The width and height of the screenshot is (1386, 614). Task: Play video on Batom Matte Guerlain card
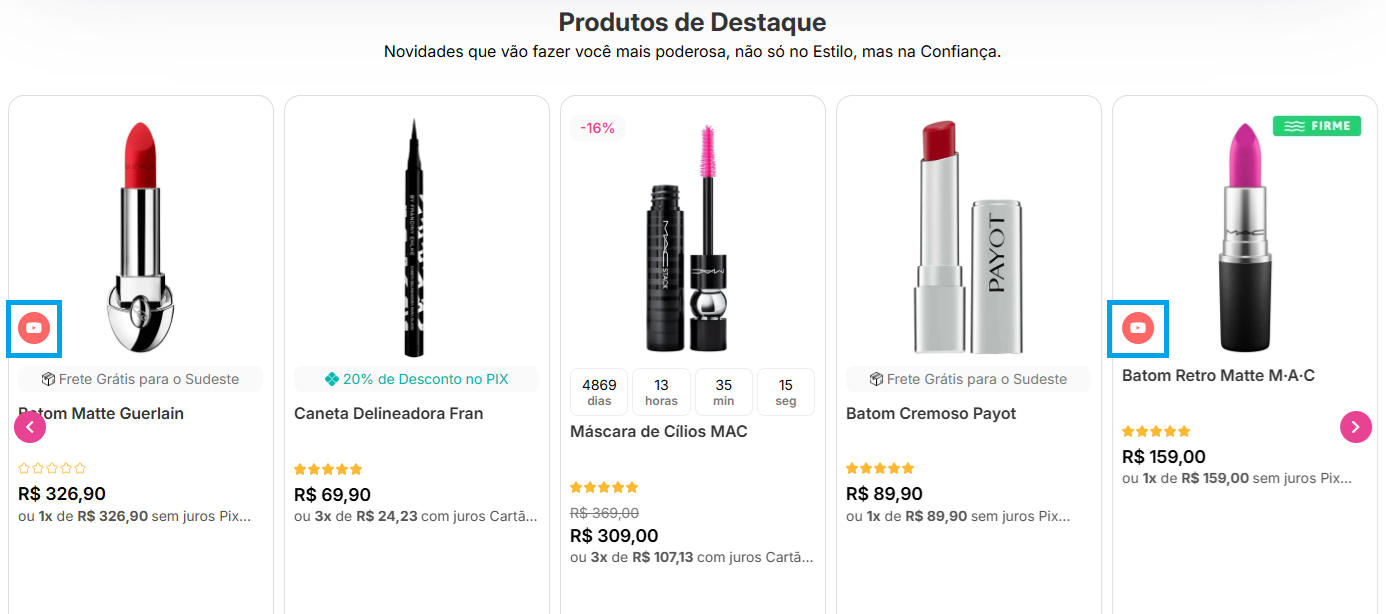pyautogui.click(x=34, y=328)
